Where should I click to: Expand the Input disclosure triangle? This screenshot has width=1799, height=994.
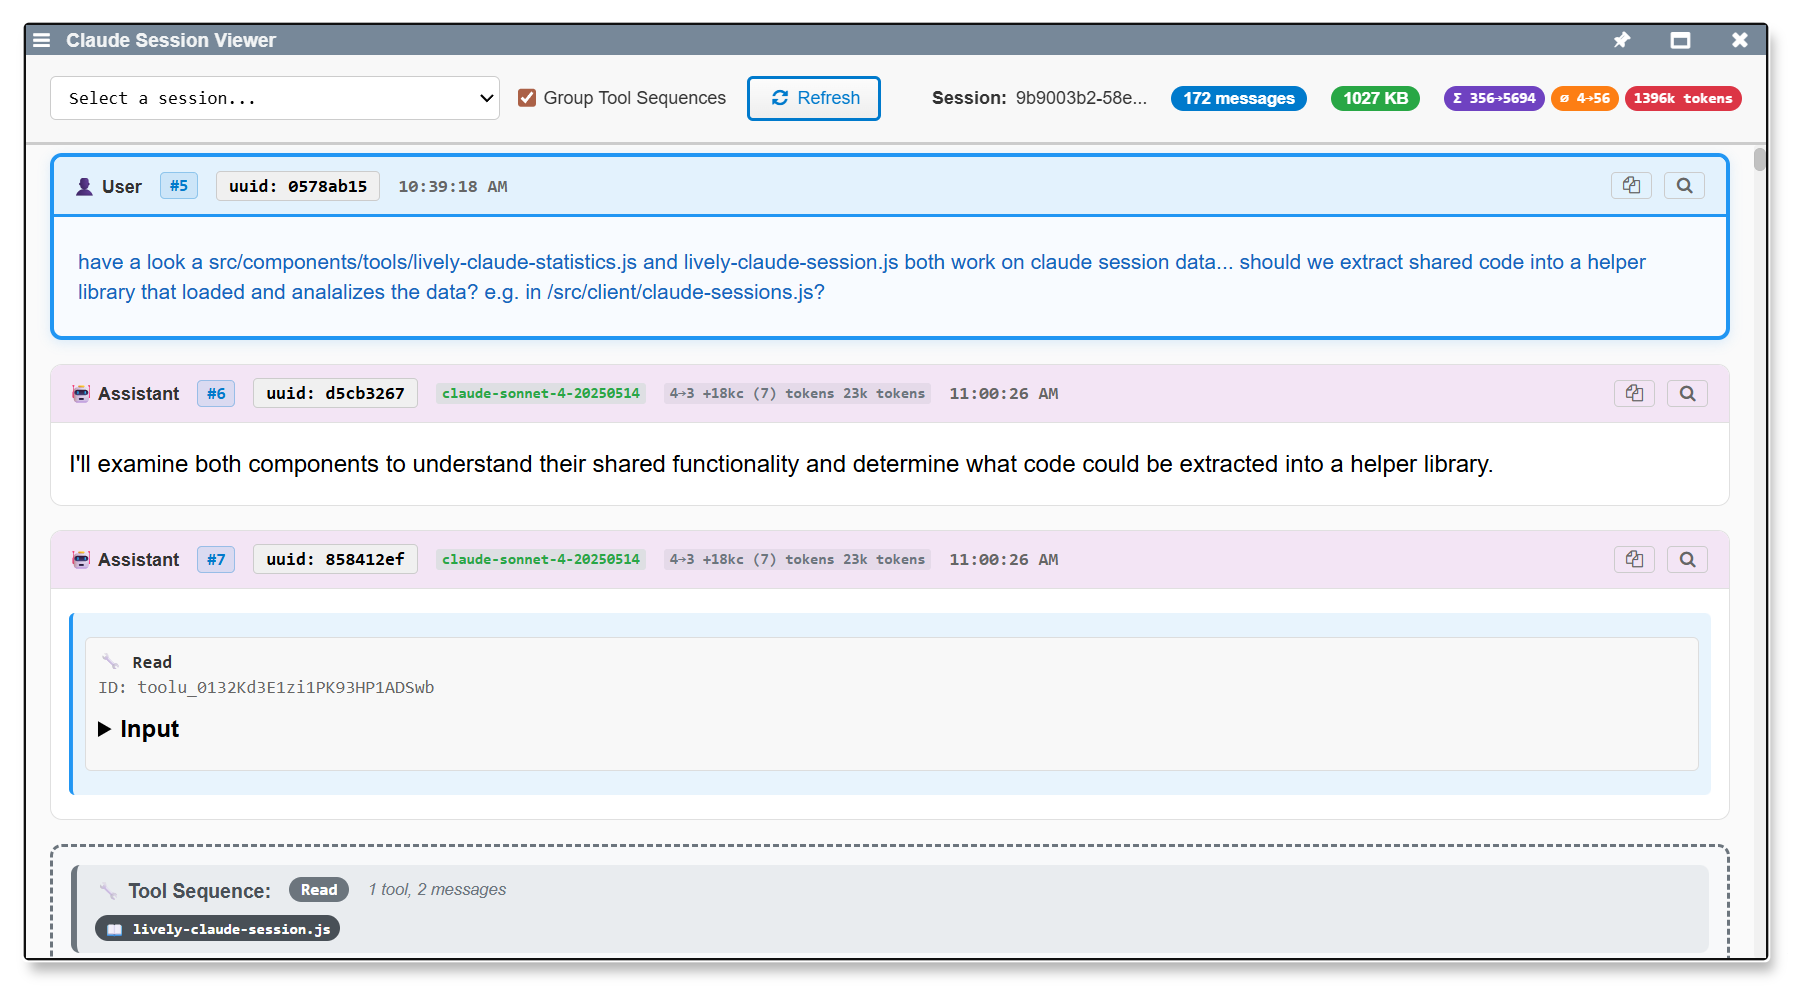[104, 730]
